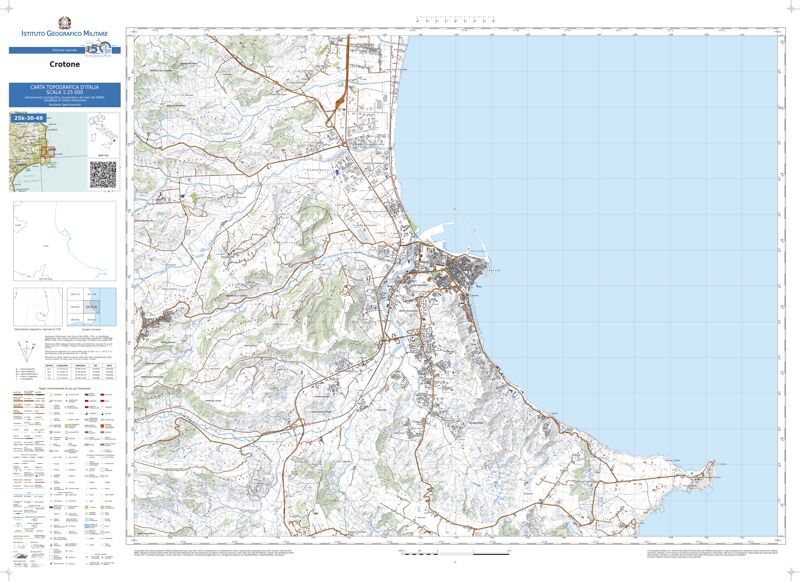Image resolution: width=800 pixels, height=581 pixels.
Task: Select the 25k-30-49 sheet number label
Action: [x=29, y=118]
